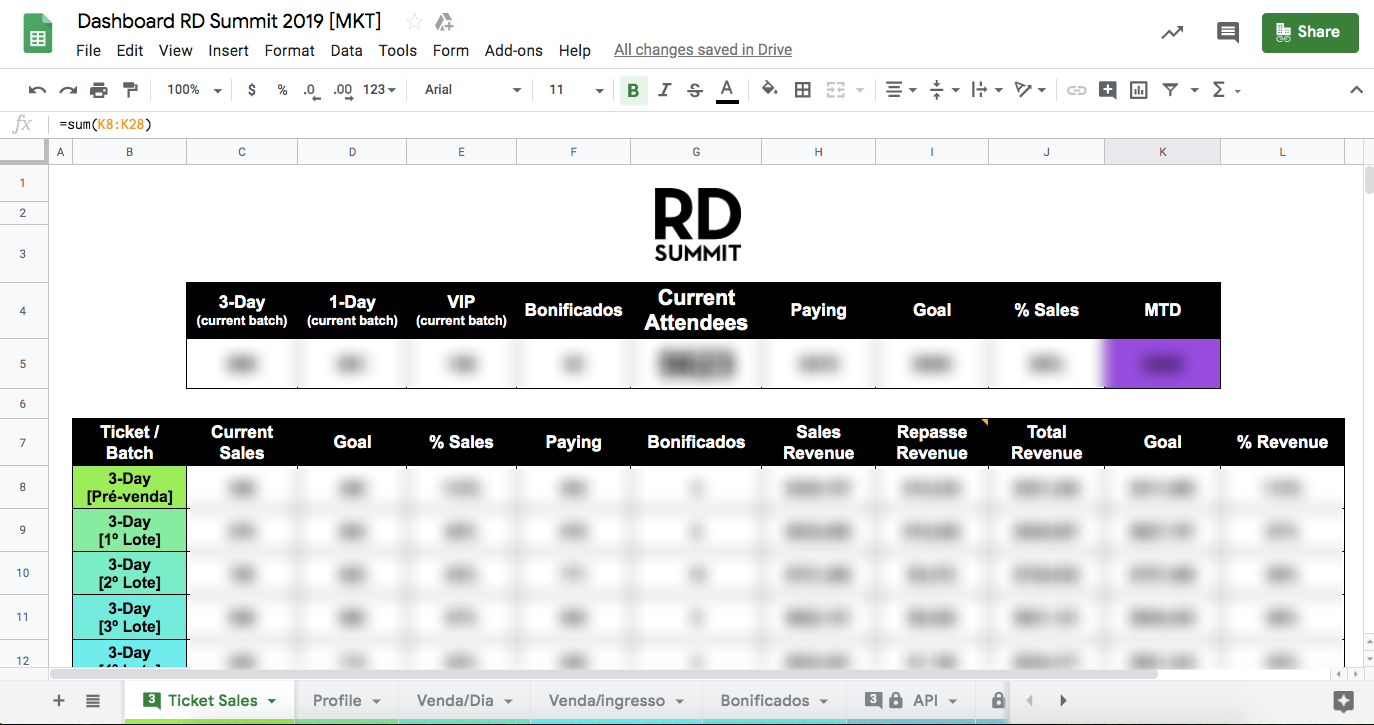Open vertical align dropdown

point(944,90)
